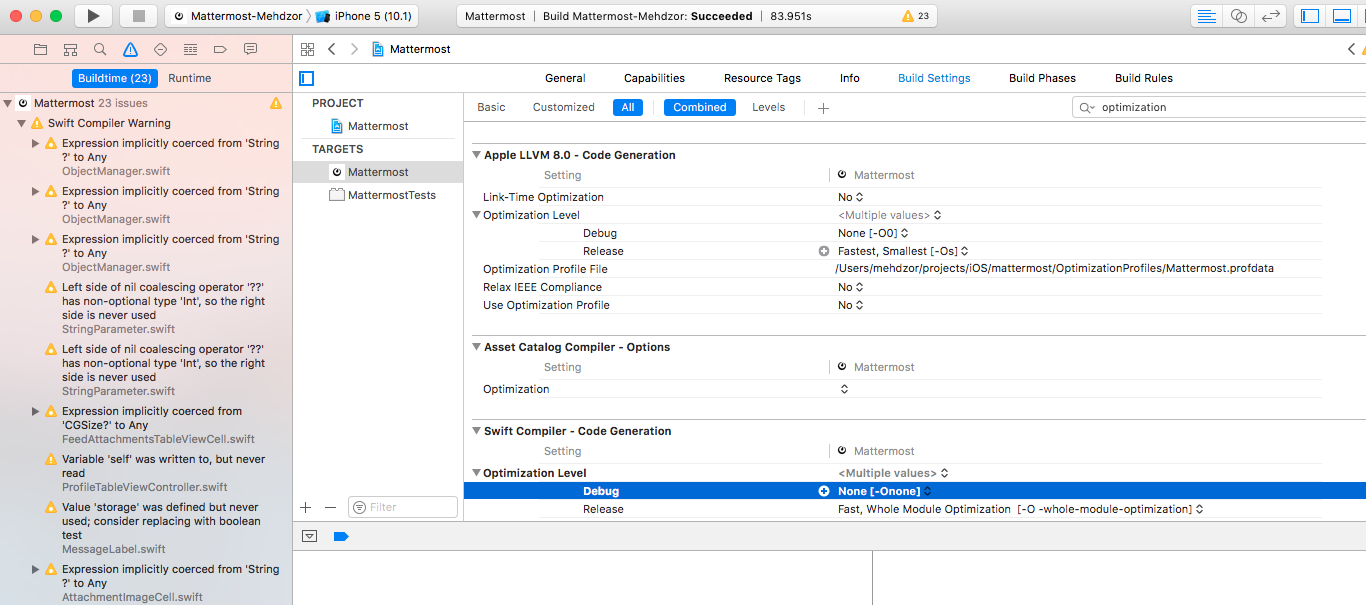The width and height of the screenshot is (1366, 605).
Task: Collapse the Swift Compiler Warning group
Action: point(22,123)
